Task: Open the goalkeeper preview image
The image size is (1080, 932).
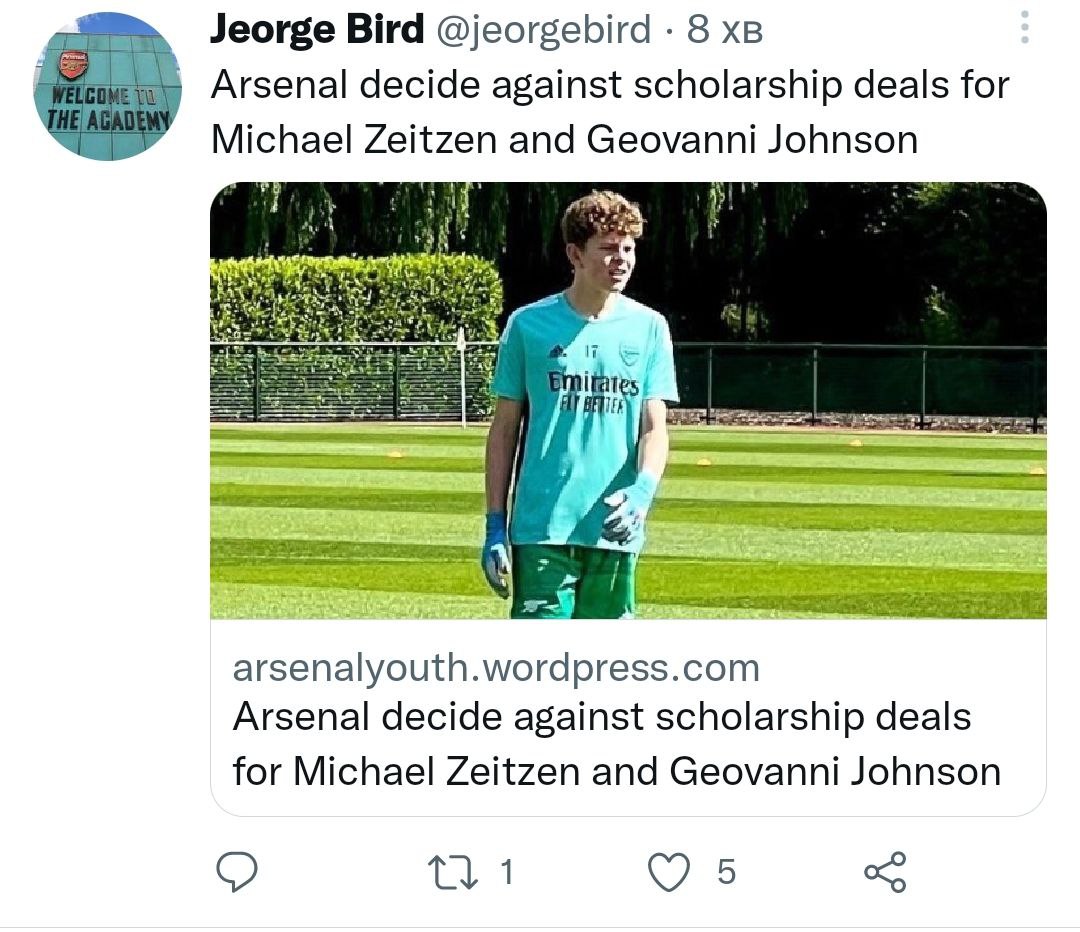Action: click(628, 400)
